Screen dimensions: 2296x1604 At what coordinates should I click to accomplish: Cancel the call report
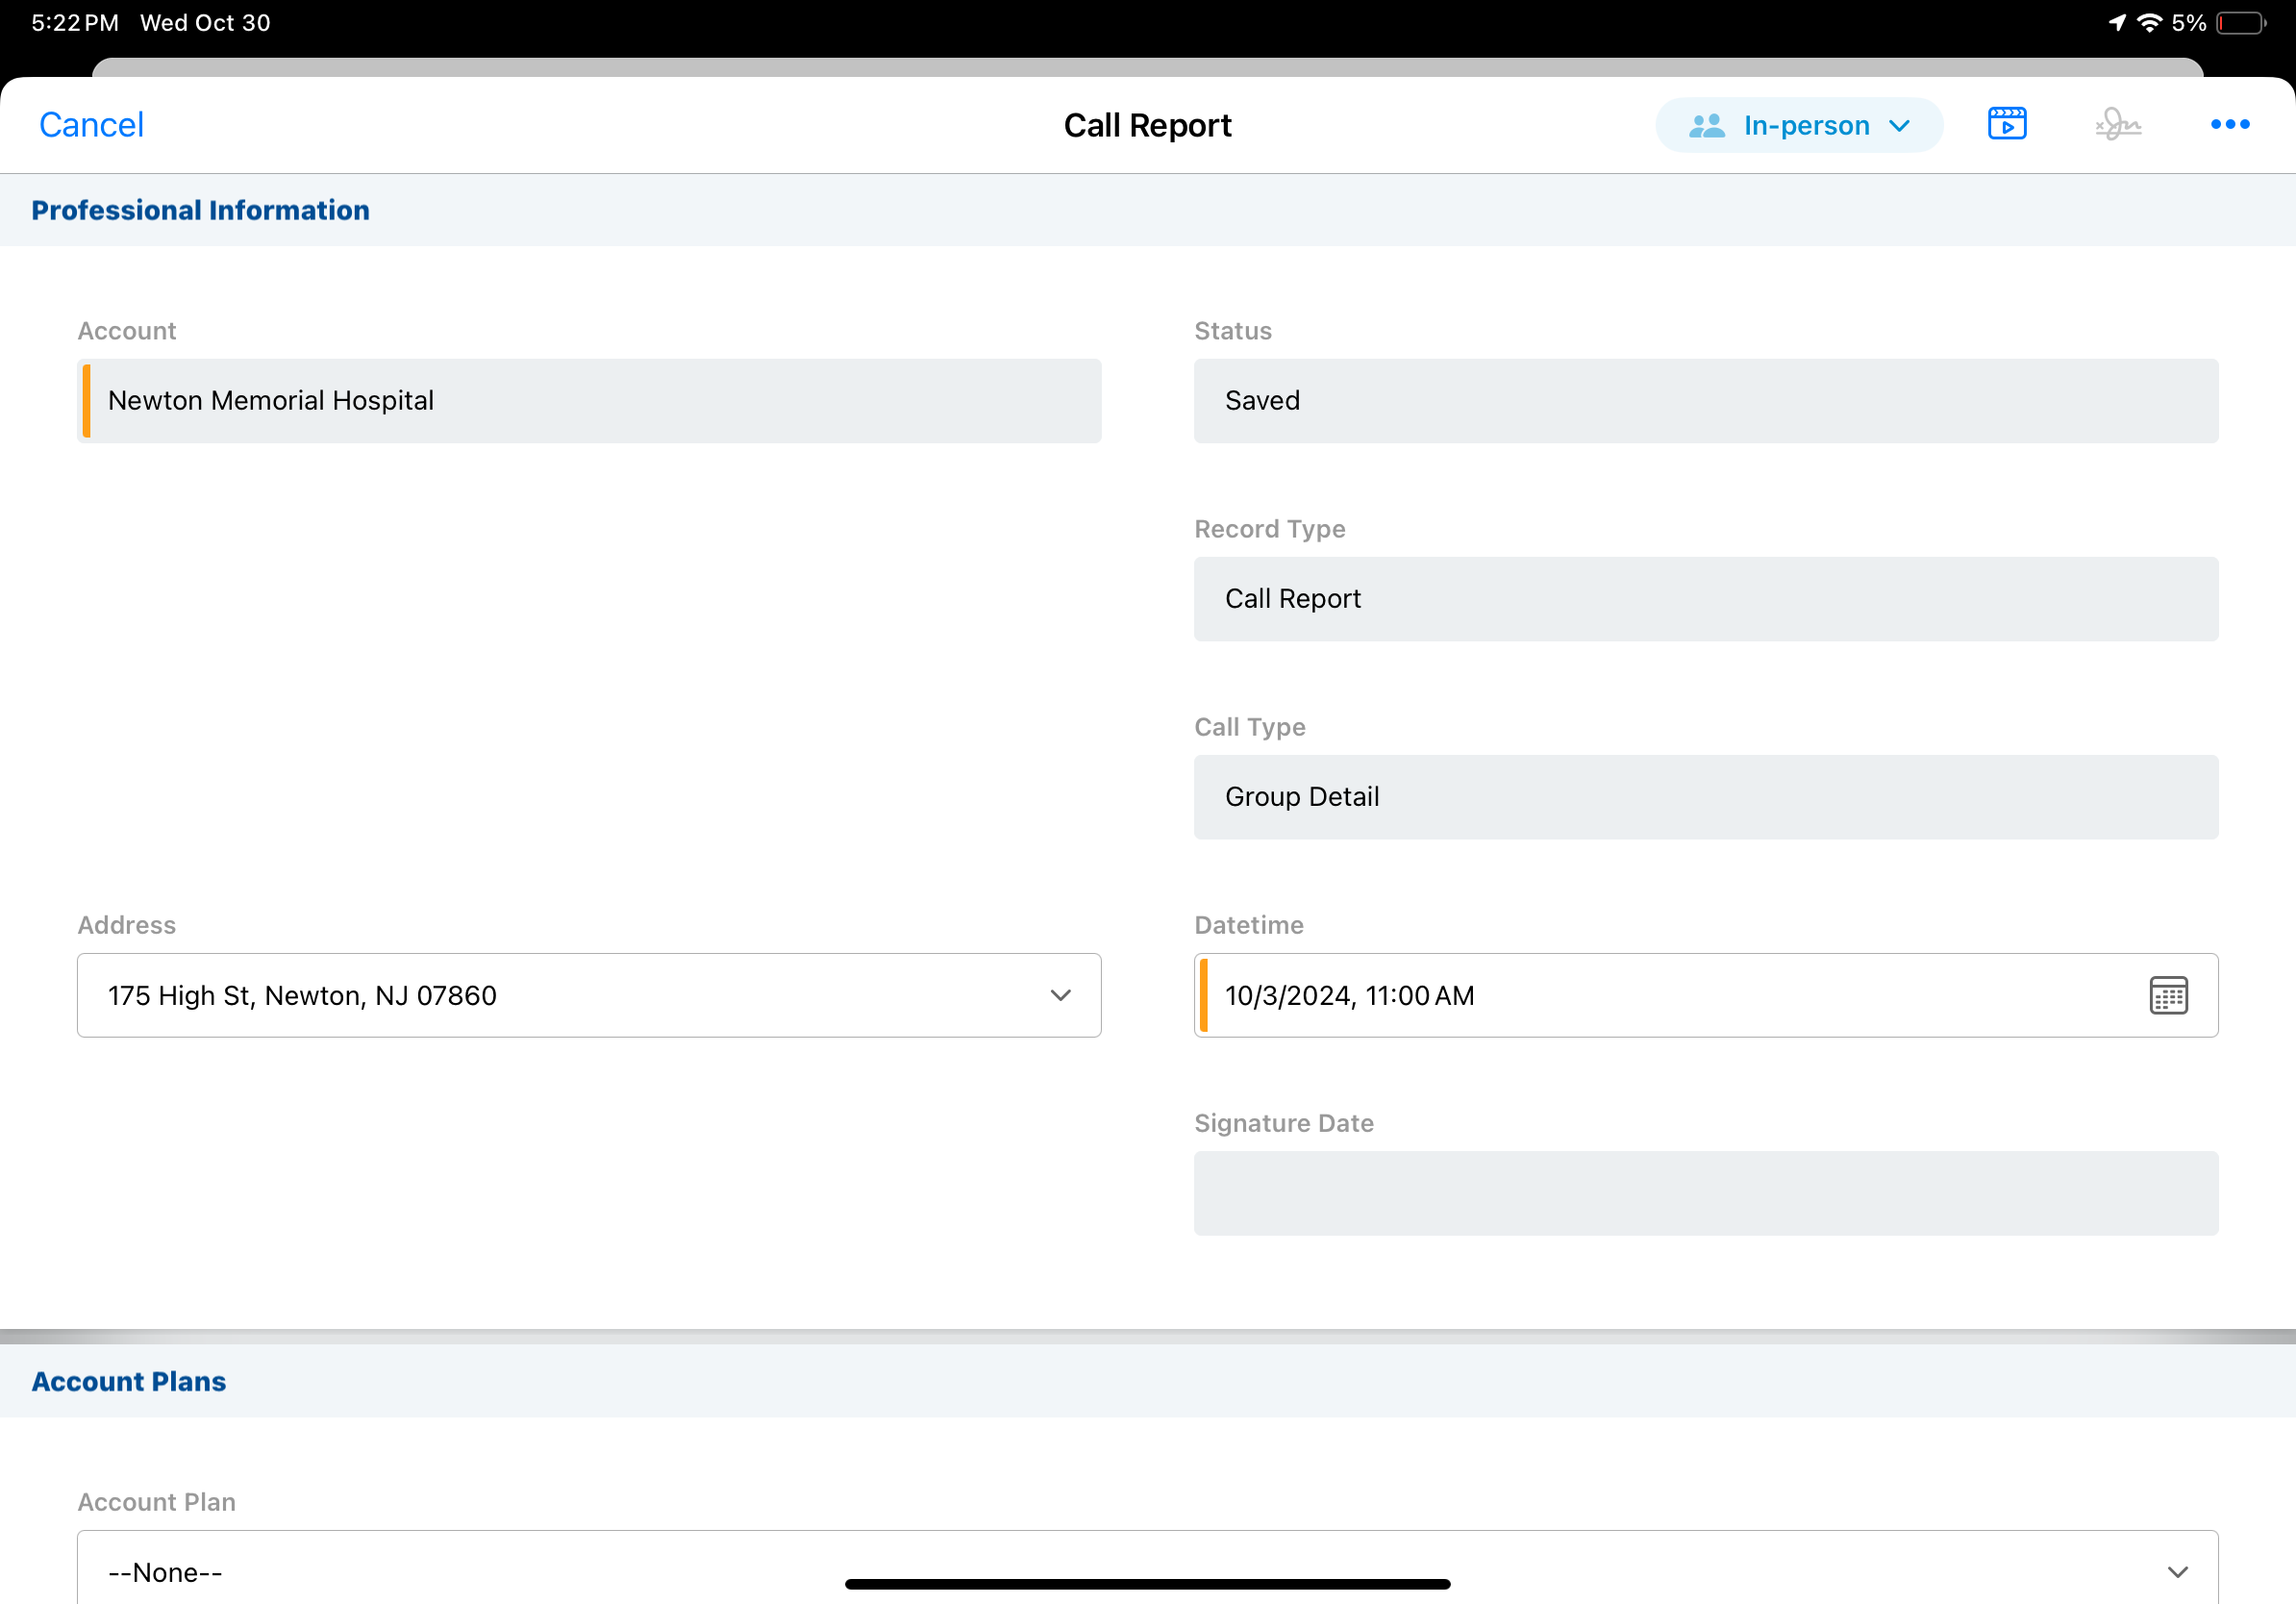point(91,125)
